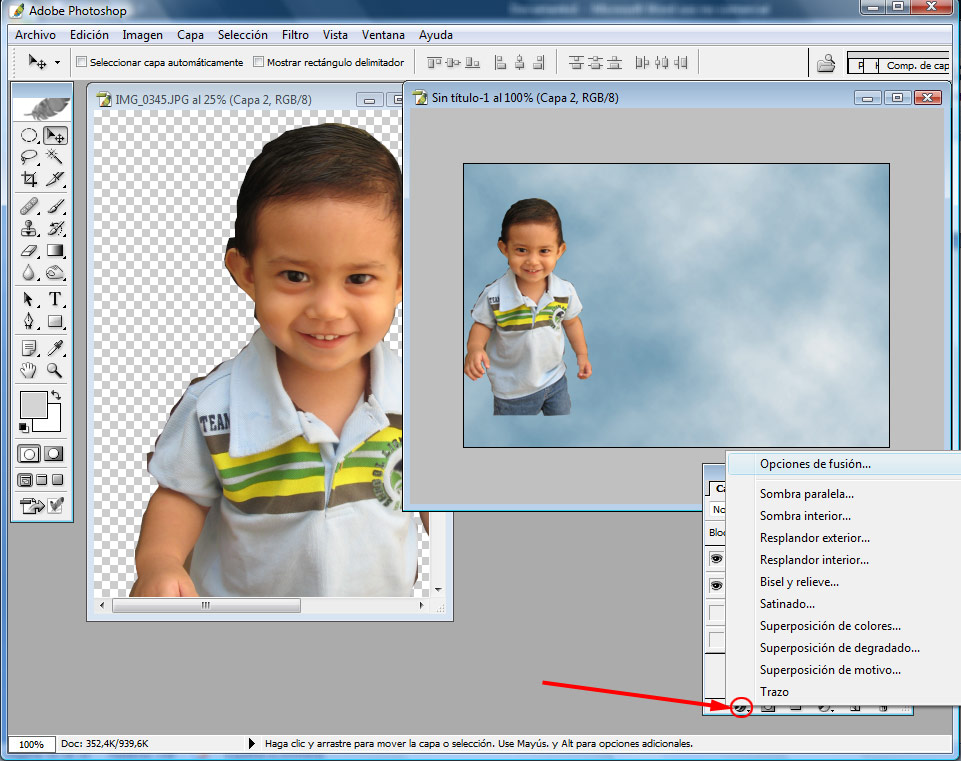Image resolution: width=961 pixels, height=761 pixels.
Task: Select the Clone Stamp tool
Action: pyautogui.click(x=29, y=229)
